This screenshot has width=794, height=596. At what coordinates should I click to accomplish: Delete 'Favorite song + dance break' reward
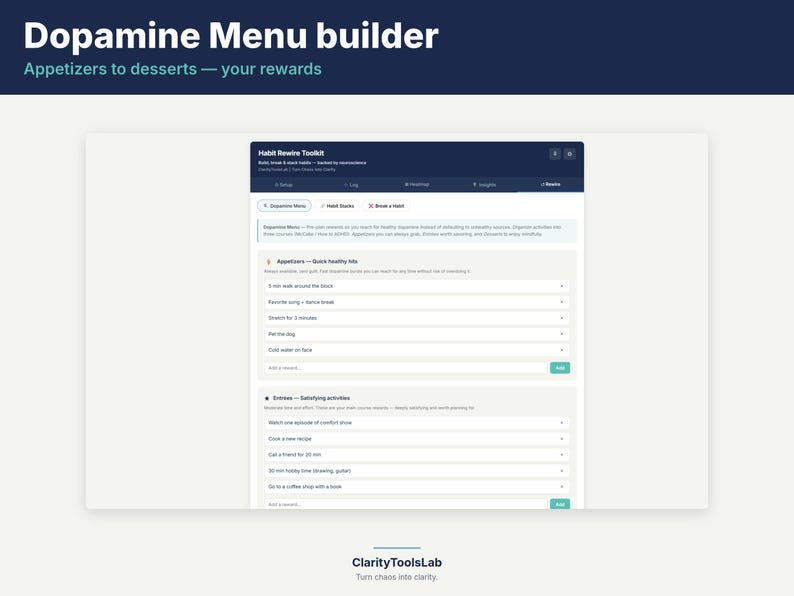562,302
